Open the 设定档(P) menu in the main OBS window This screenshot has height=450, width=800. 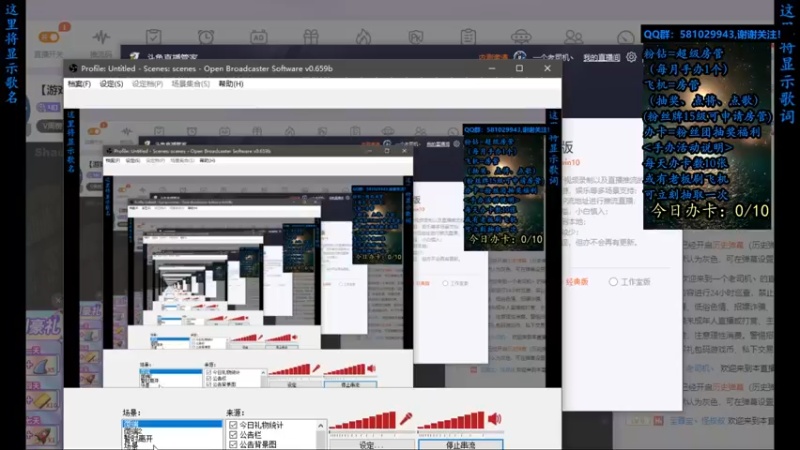click(x=147, y=84)
